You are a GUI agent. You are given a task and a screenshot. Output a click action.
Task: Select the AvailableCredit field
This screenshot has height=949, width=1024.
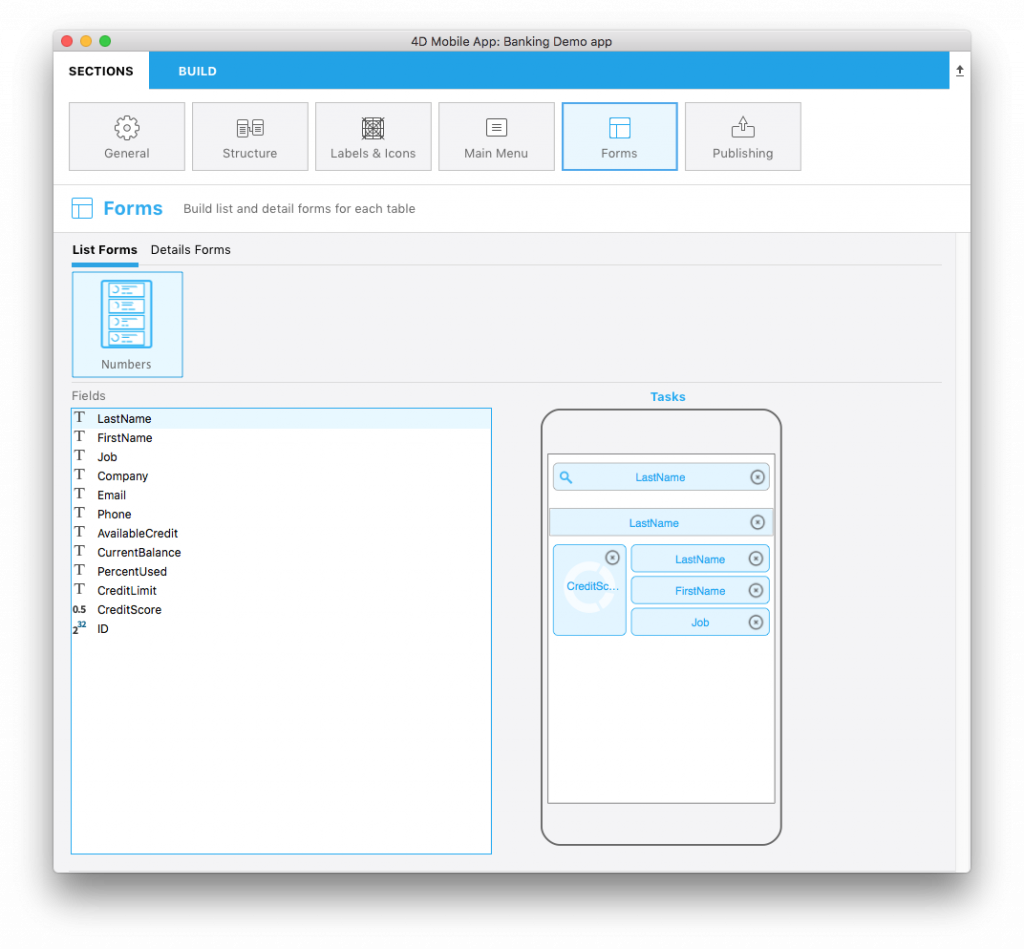tap(281, 533)
